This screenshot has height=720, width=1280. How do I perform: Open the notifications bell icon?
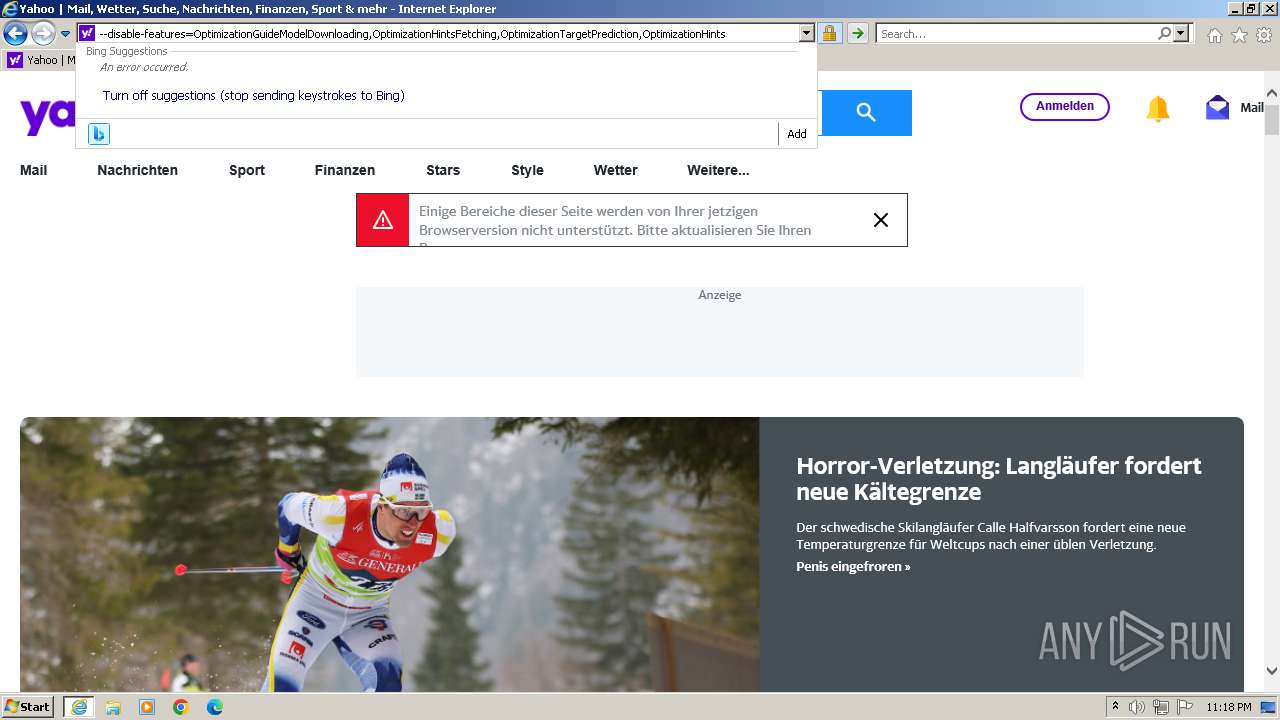coord(1157,108)
